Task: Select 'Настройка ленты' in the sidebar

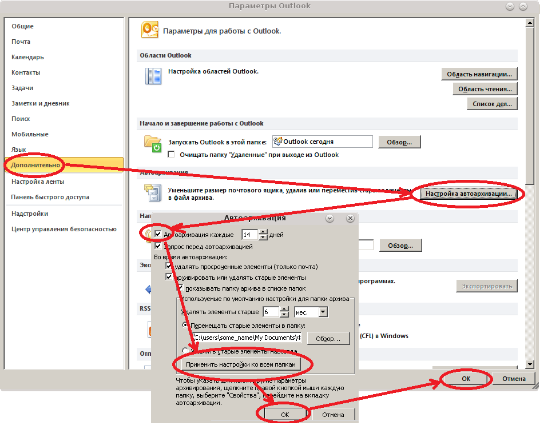Action: click(x=38, y=182)
